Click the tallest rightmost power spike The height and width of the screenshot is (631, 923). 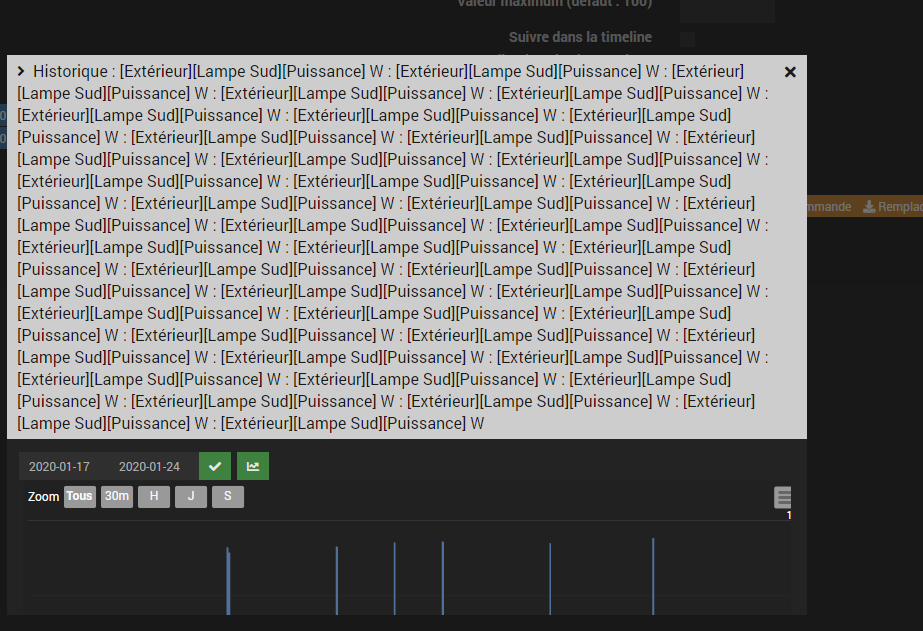653,576
